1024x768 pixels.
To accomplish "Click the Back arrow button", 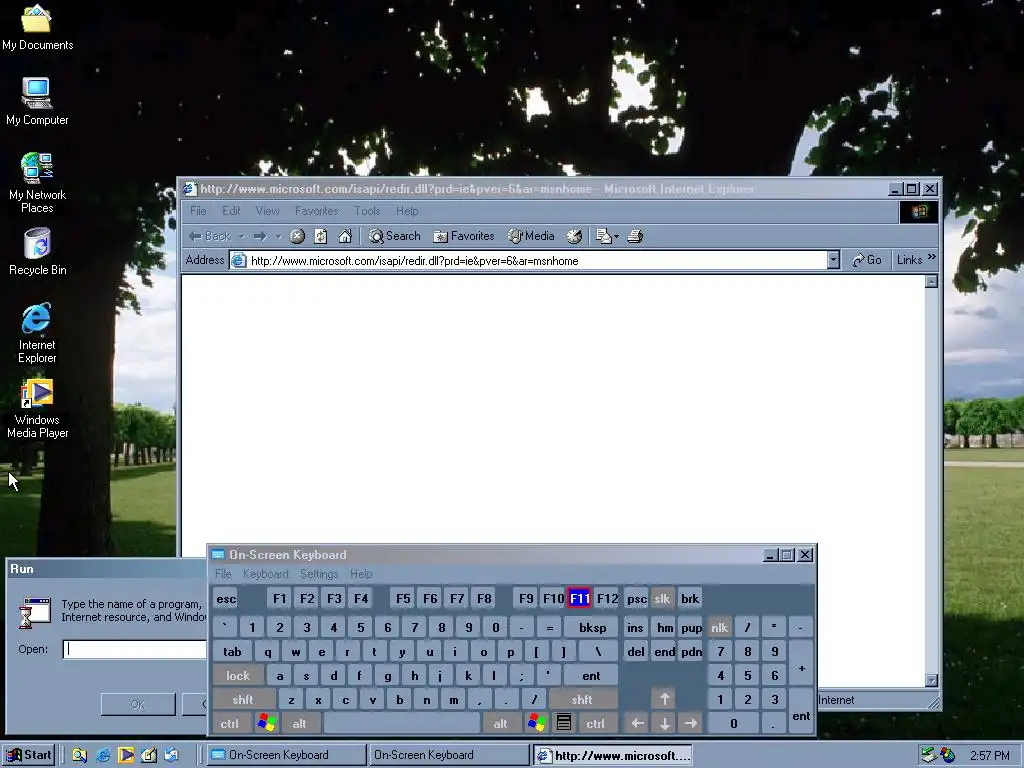I will [209, 236].
